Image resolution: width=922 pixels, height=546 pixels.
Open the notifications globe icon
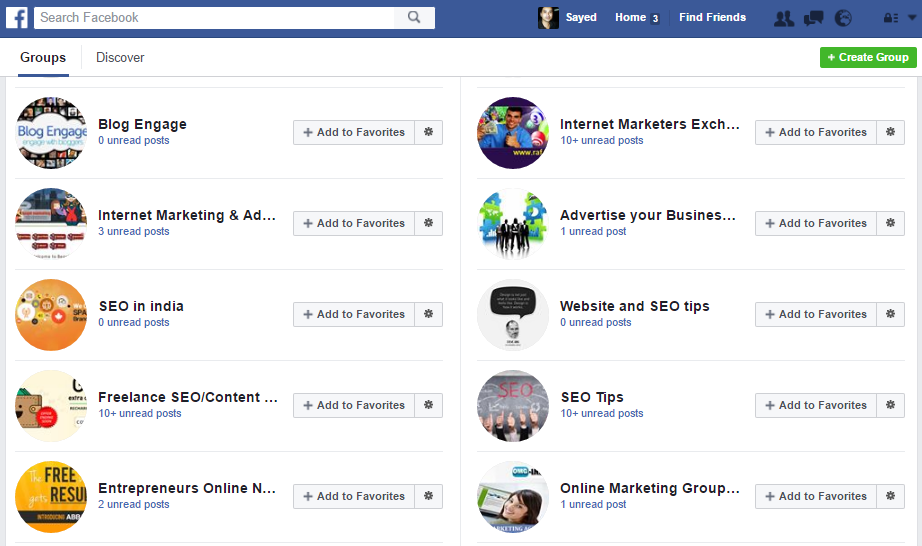(x=843, y=18)
